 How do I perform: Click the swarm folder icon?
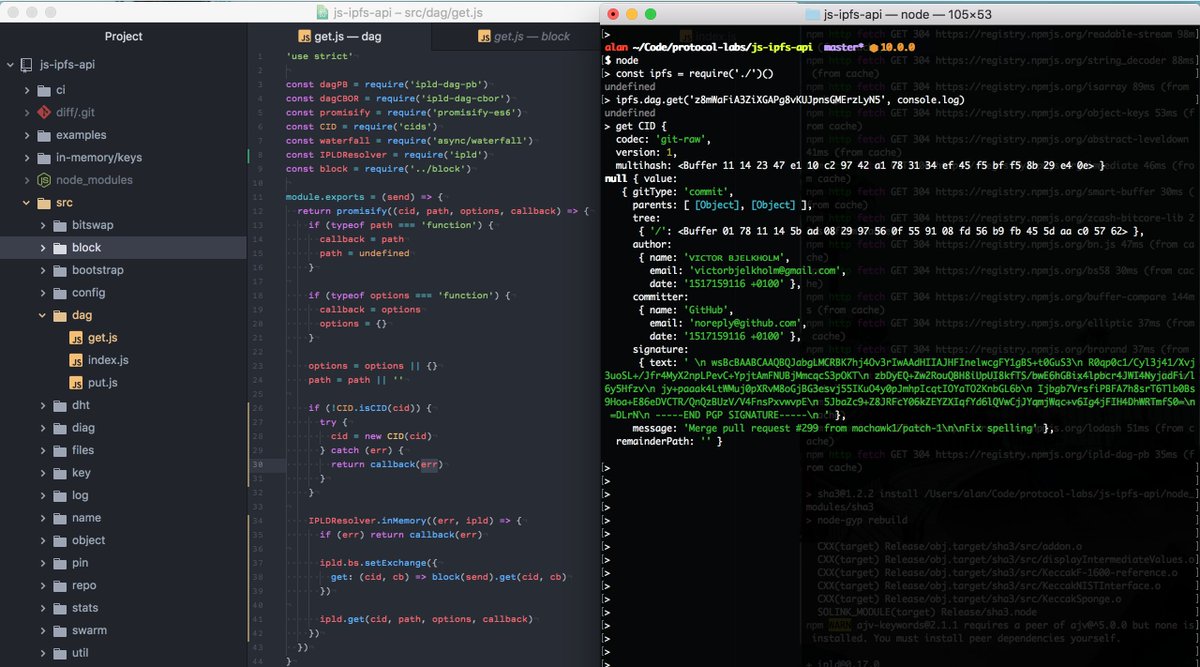[60, 630]
